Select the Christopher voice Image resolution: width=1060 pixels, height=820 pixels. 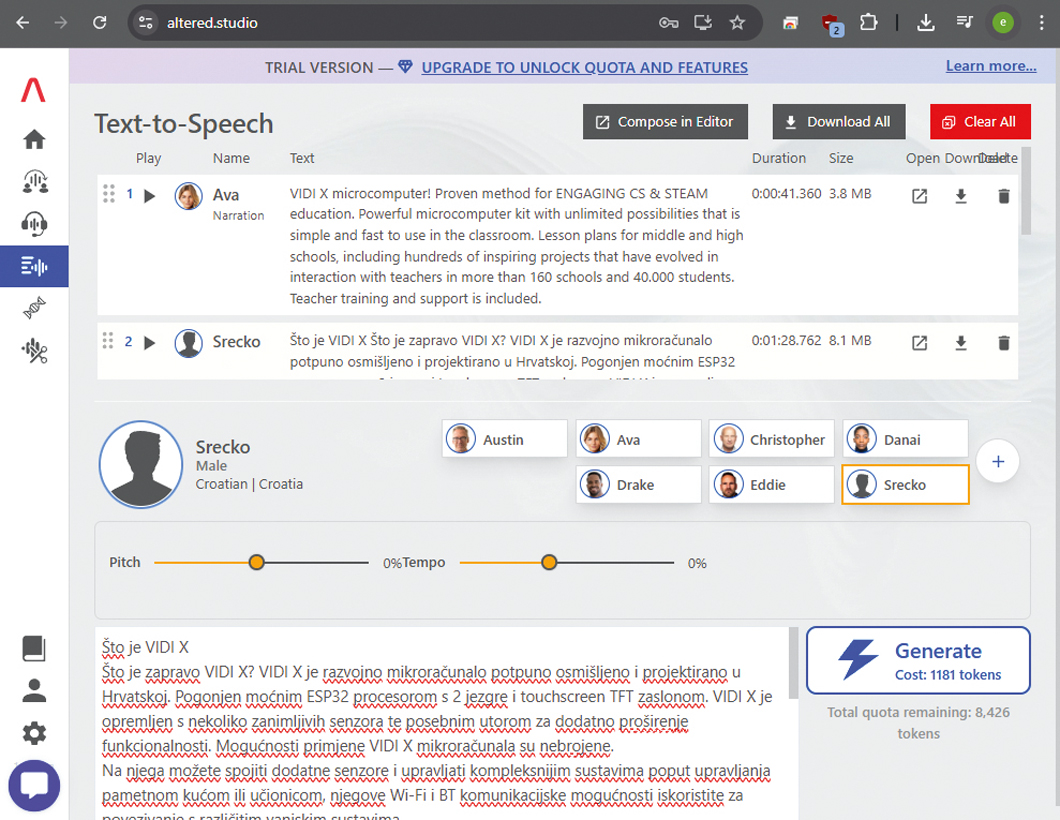[x=772, y=440]
